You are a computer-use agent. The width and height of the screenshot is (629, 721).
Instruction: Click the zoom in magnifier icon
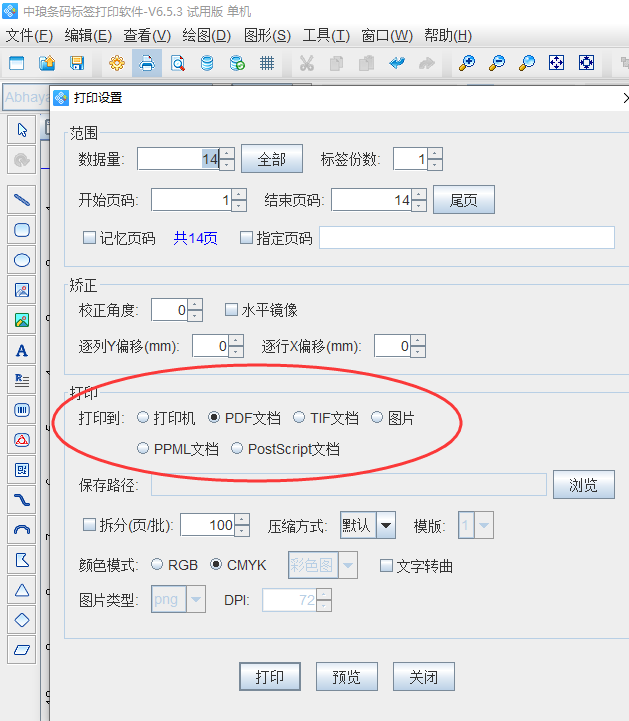tap(467, 63)
